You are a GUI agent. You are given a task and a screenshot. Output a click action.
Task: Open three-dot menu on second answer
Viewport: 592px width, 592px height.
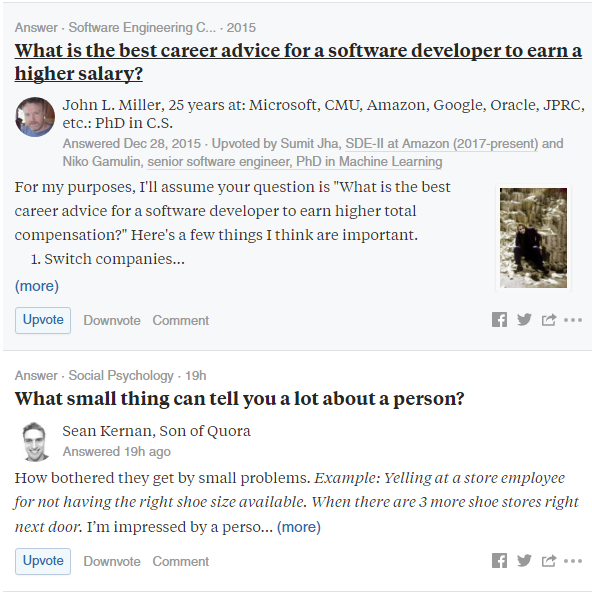(573, 561)
